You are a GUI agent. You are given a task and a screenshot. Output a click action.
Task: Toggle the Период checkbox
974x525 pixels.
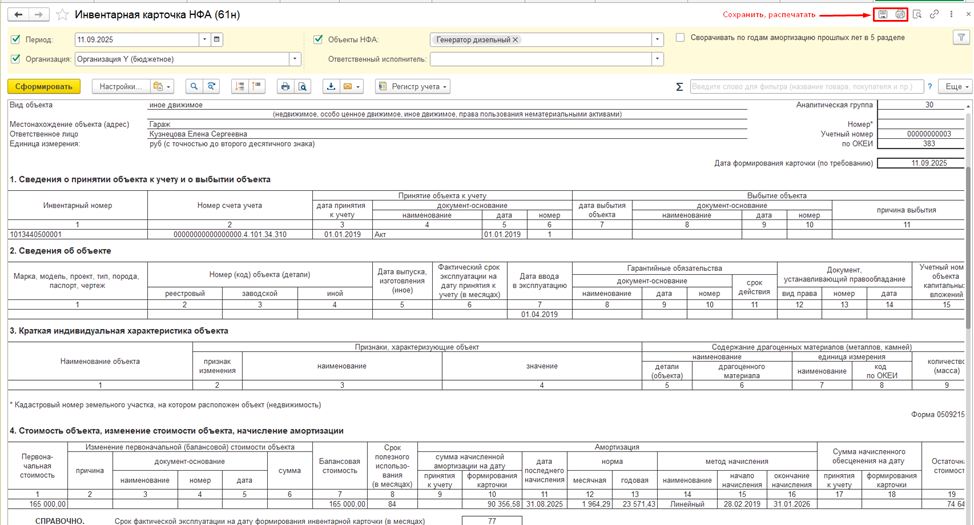tap(16, 39)
